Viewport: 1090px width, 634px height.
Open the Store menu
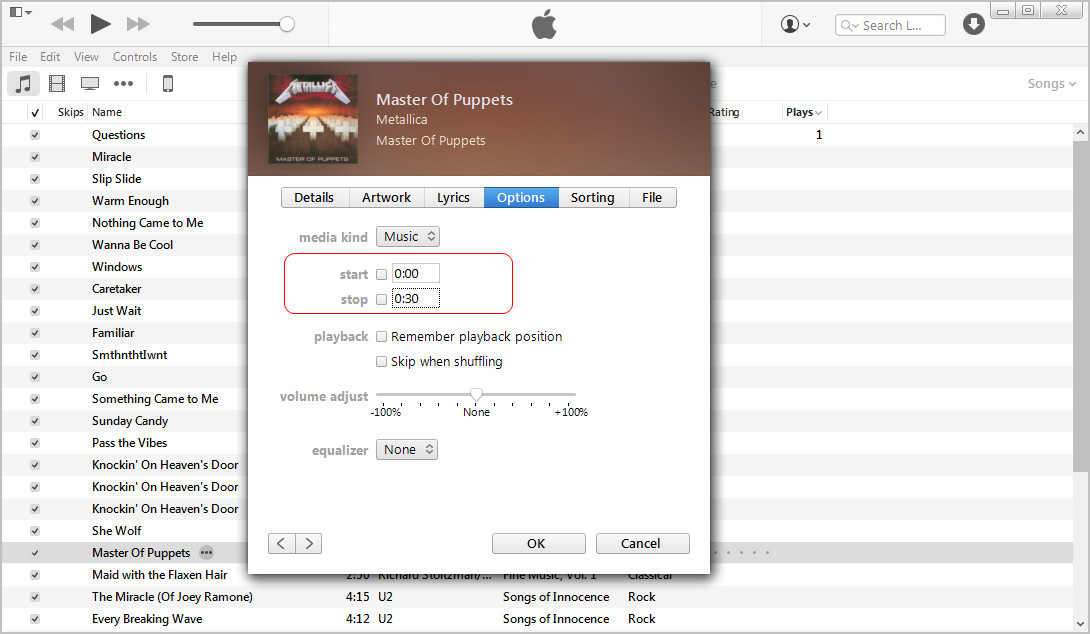184,57
